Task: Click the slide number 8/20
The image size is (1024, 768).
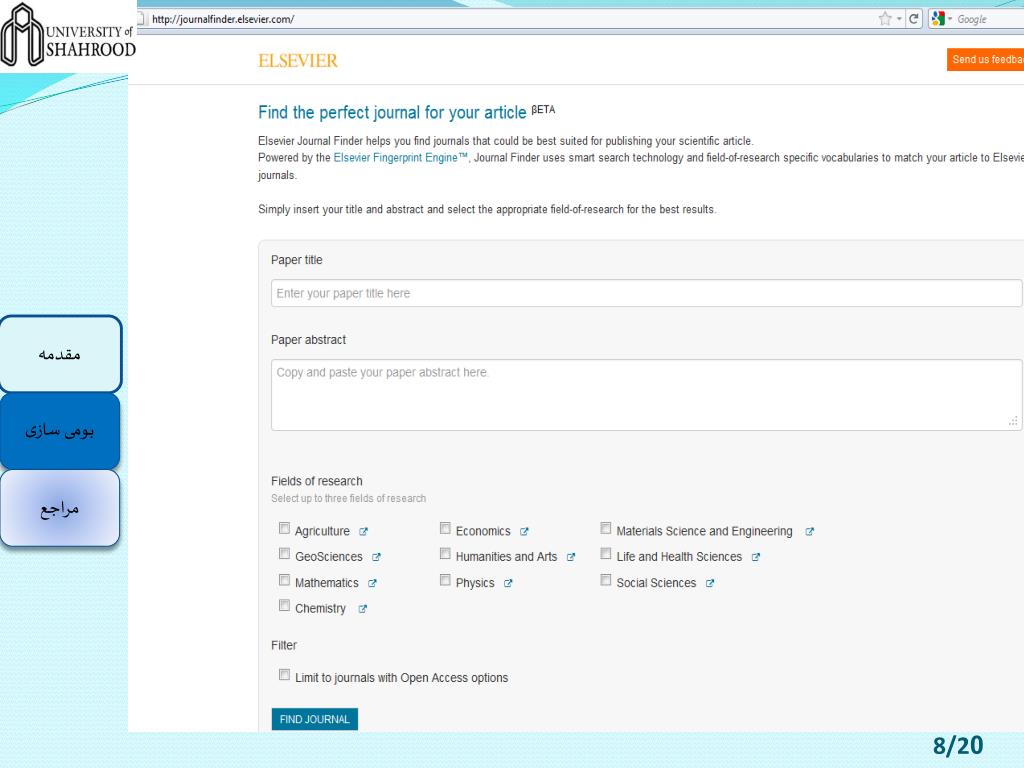Action: [958, 745]
